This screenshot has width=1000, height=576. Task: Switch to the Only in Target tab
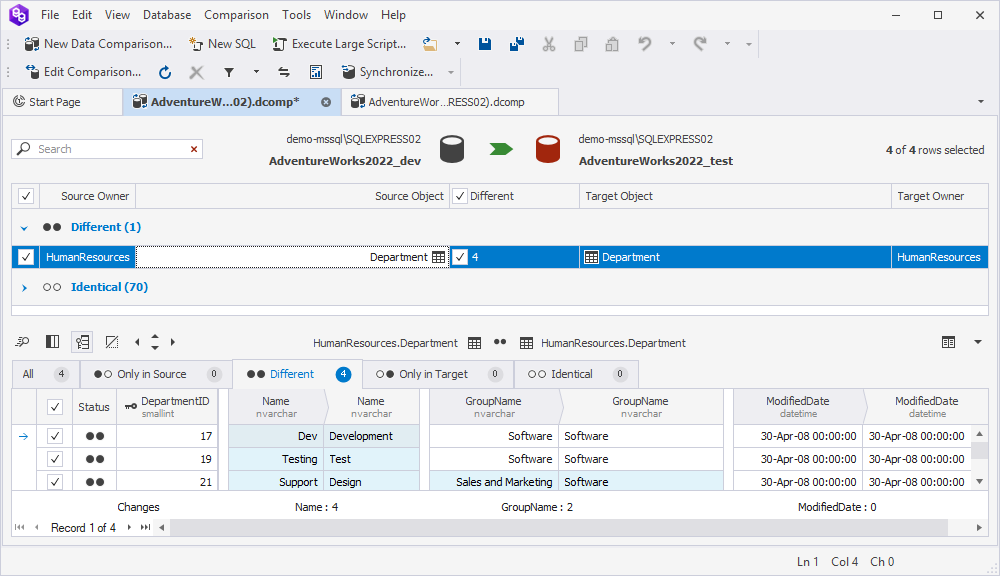pos(433,374)
